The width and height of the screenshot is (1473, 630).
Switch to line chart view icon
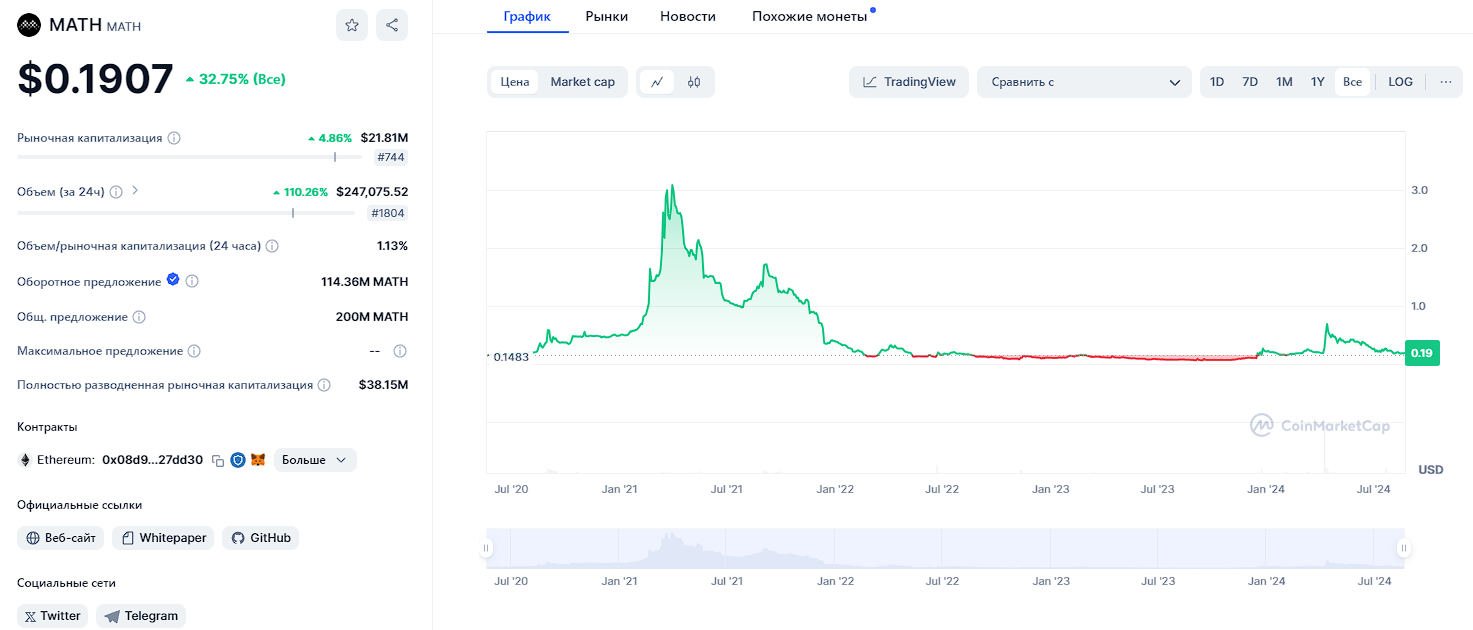657,82
